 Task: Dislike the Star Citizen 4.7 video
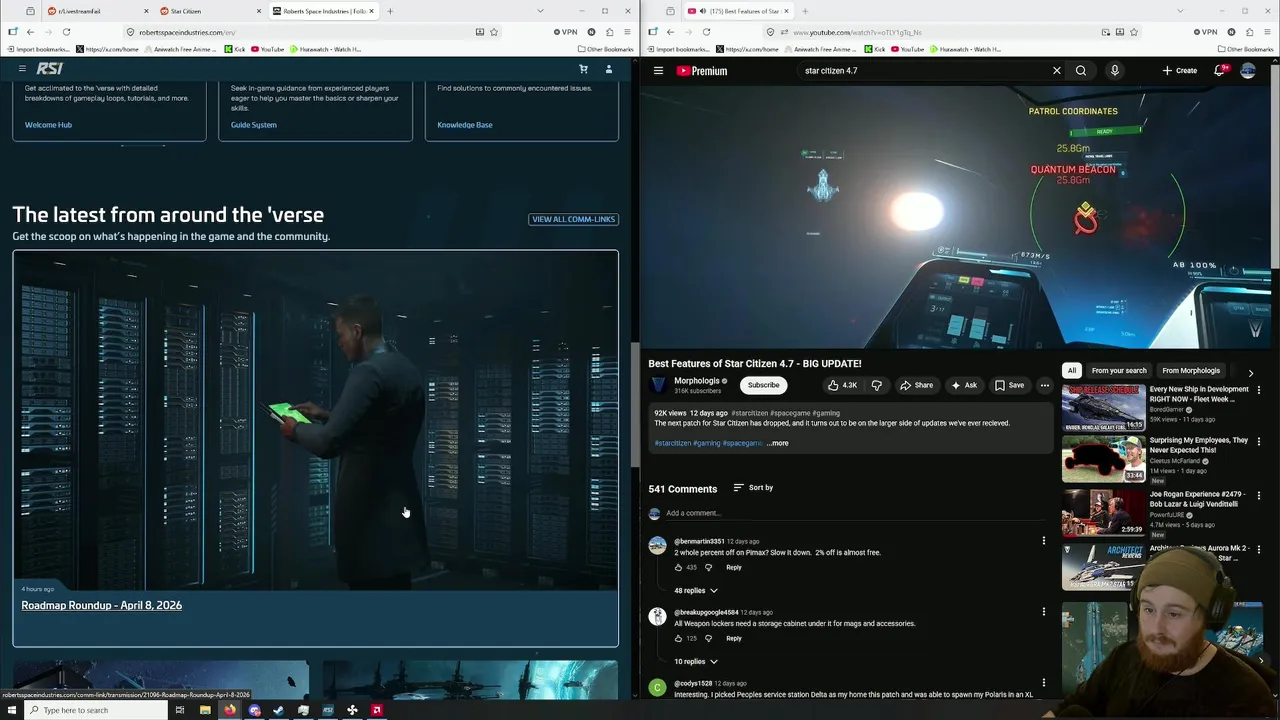(x=877, y=385)
